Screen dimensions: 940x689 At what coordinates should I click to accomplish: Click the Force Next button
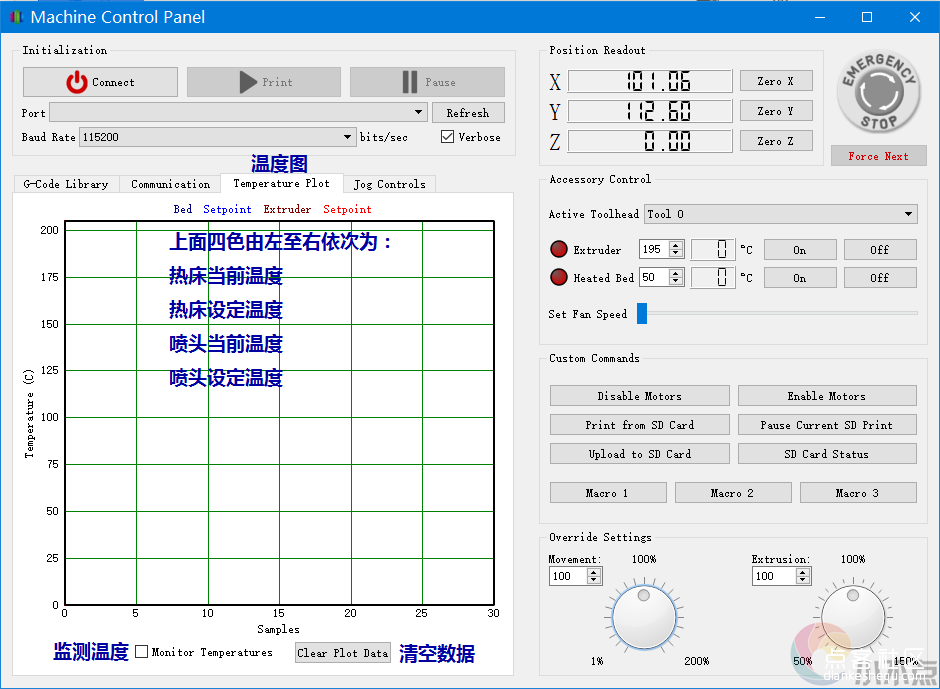878,156
